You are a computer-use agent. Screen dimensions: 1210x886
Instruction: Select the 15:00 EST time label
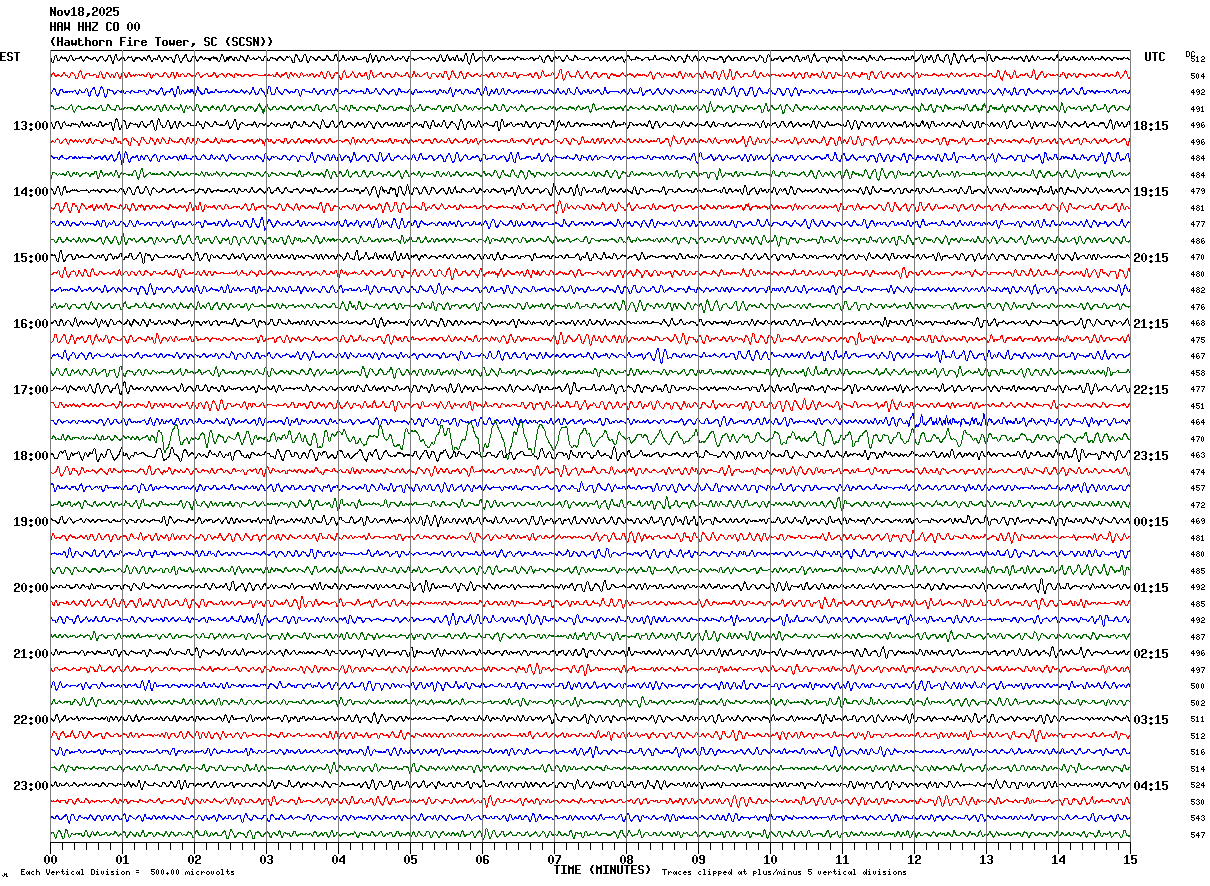(30, 258)
